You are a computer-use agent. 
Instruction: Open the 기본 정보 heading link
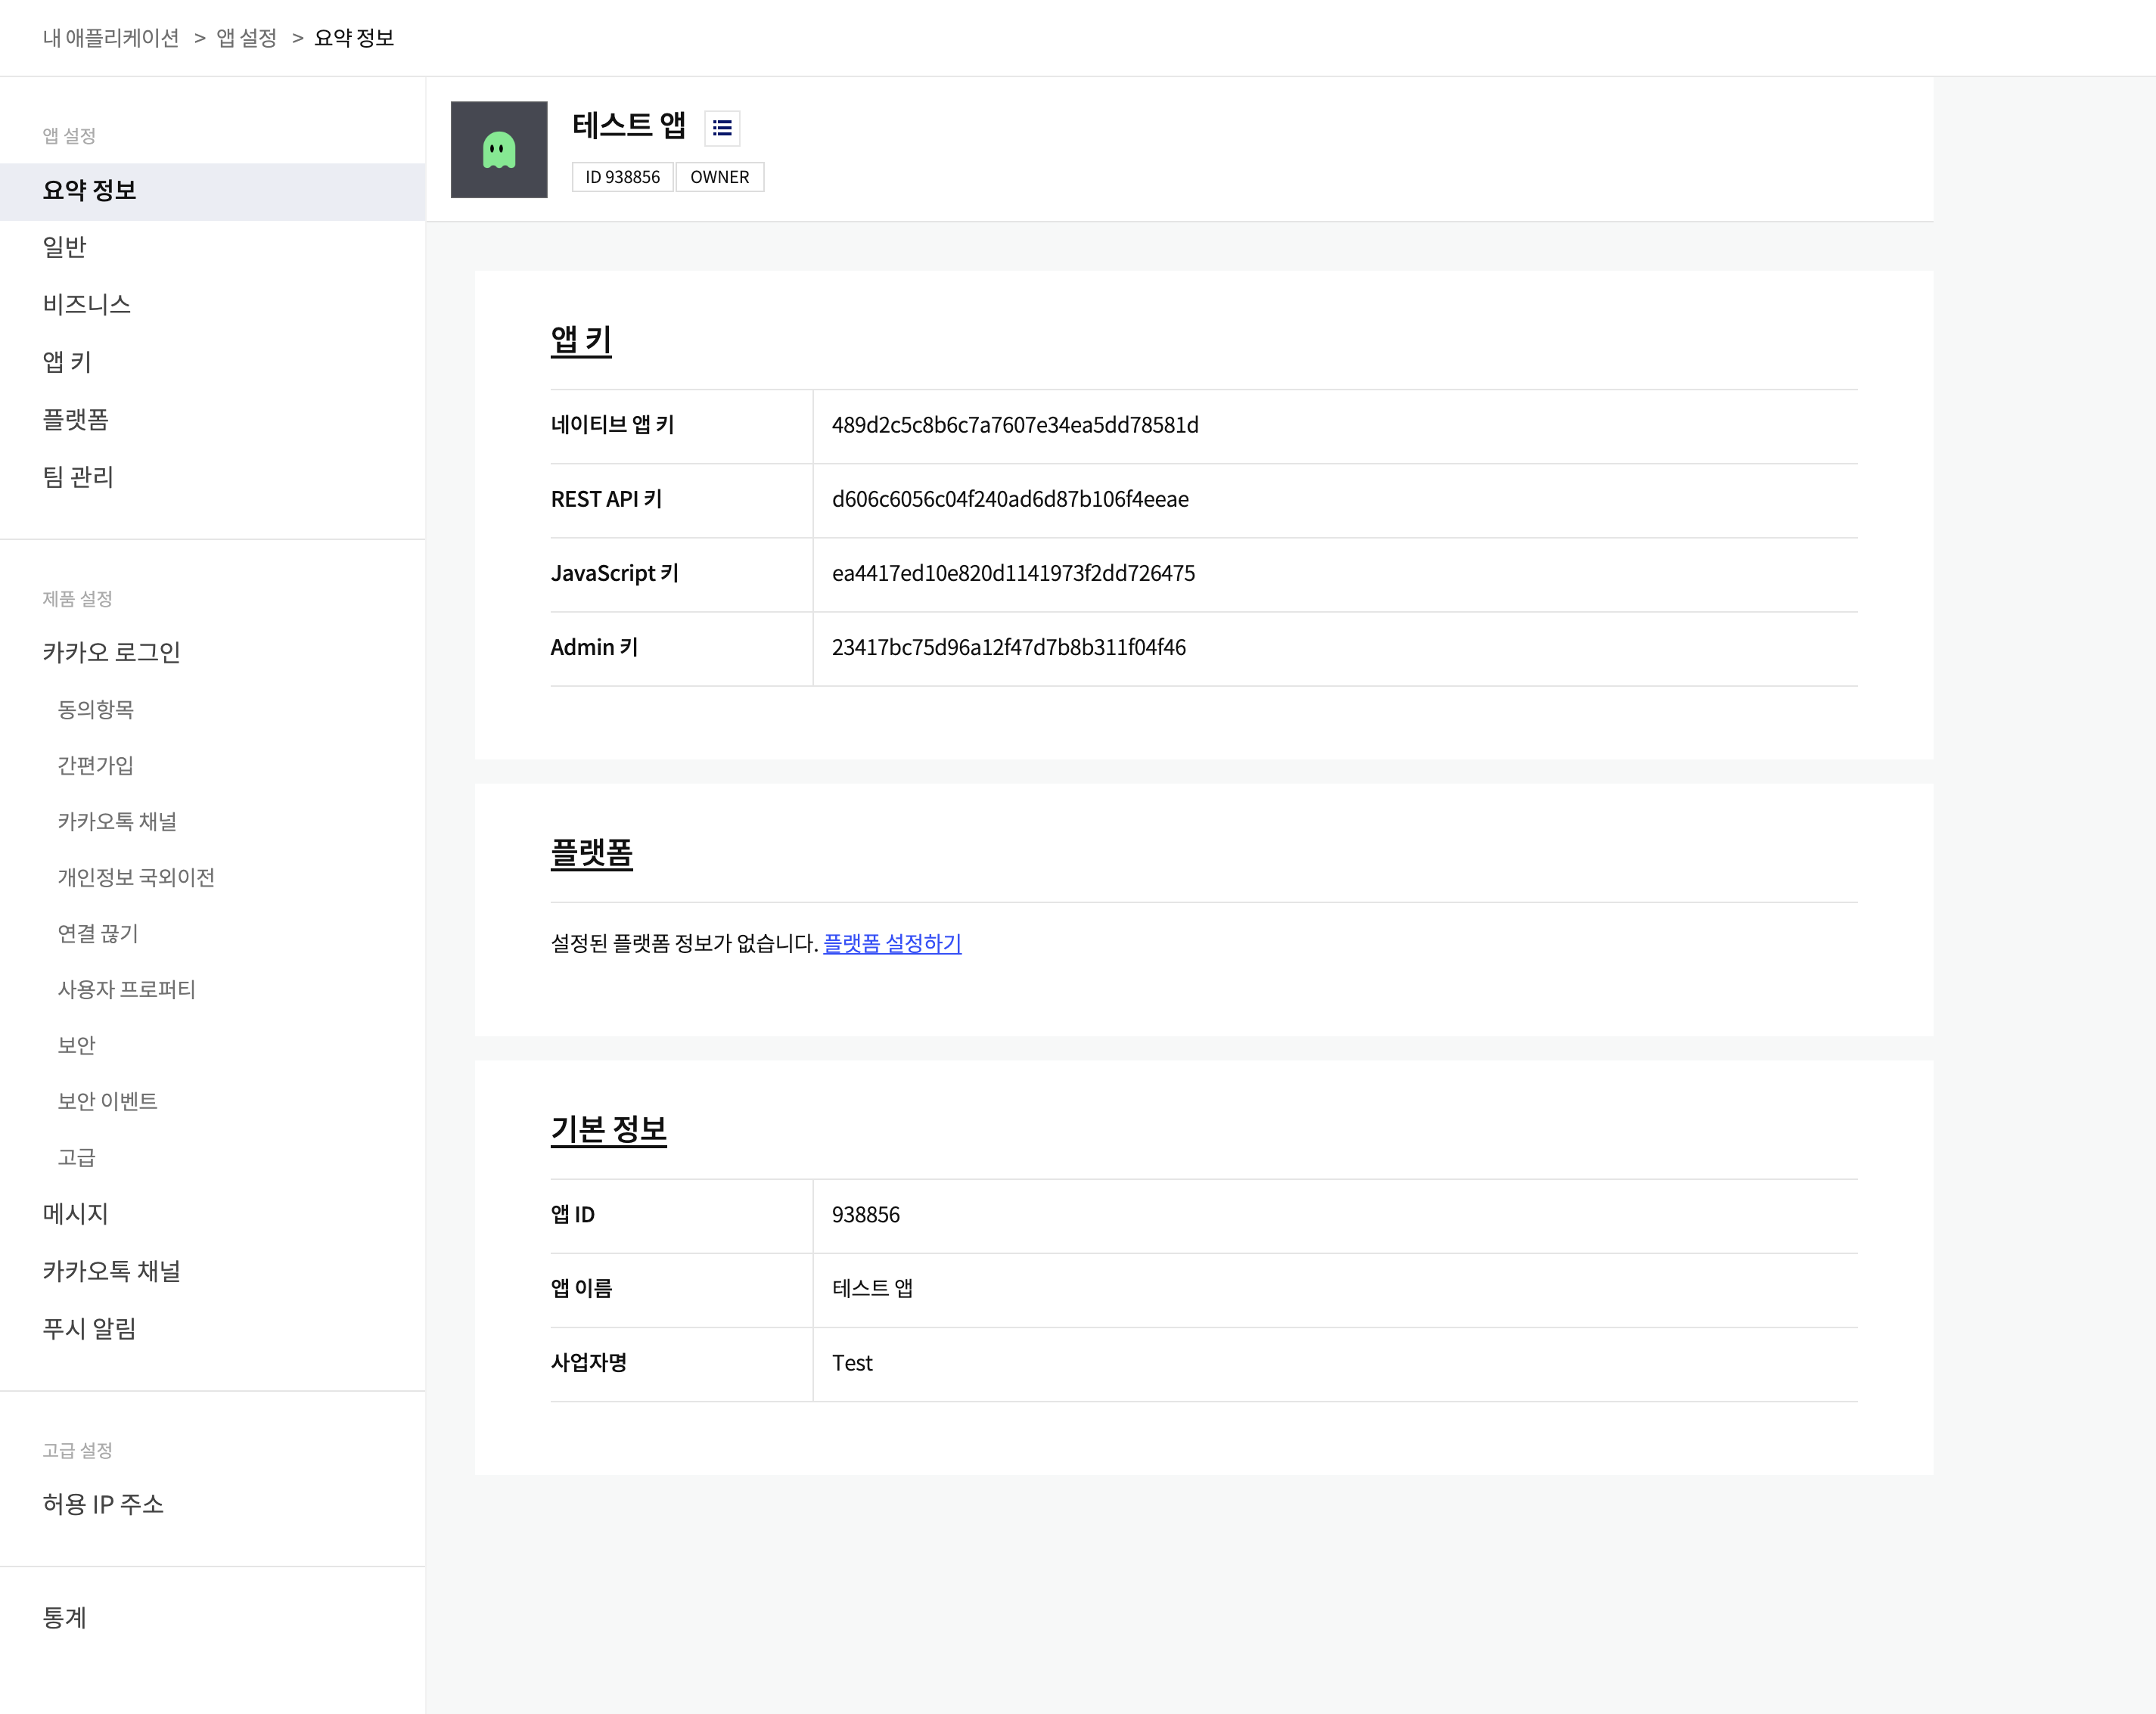608,1129
